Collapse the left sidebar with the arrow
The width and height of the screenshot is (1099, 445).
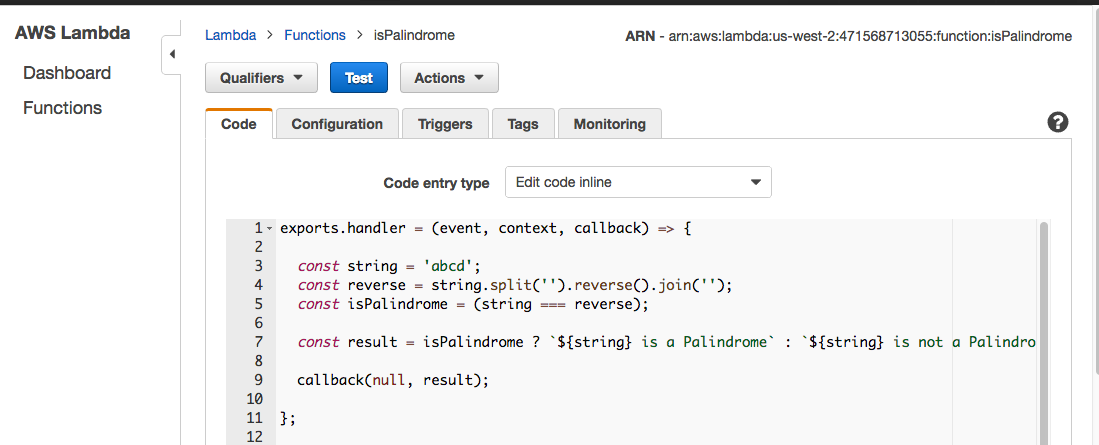(171, 54)
